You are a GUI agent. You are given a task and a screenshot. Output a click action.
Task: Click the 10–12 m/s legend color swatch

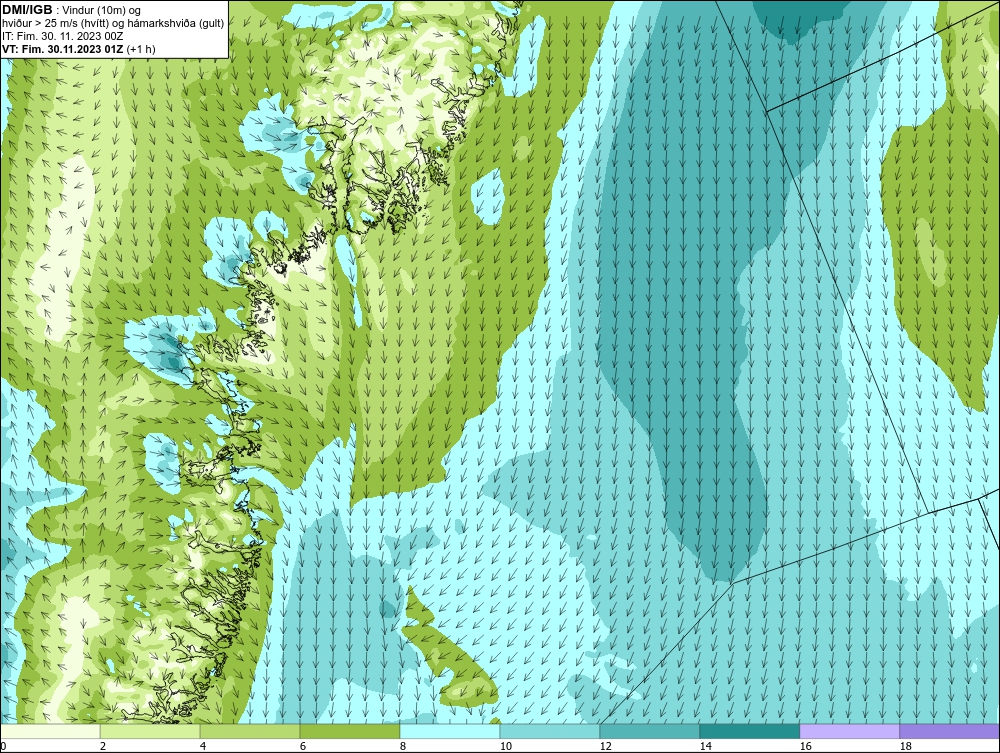pyautogui.click(x=550, y=731)
